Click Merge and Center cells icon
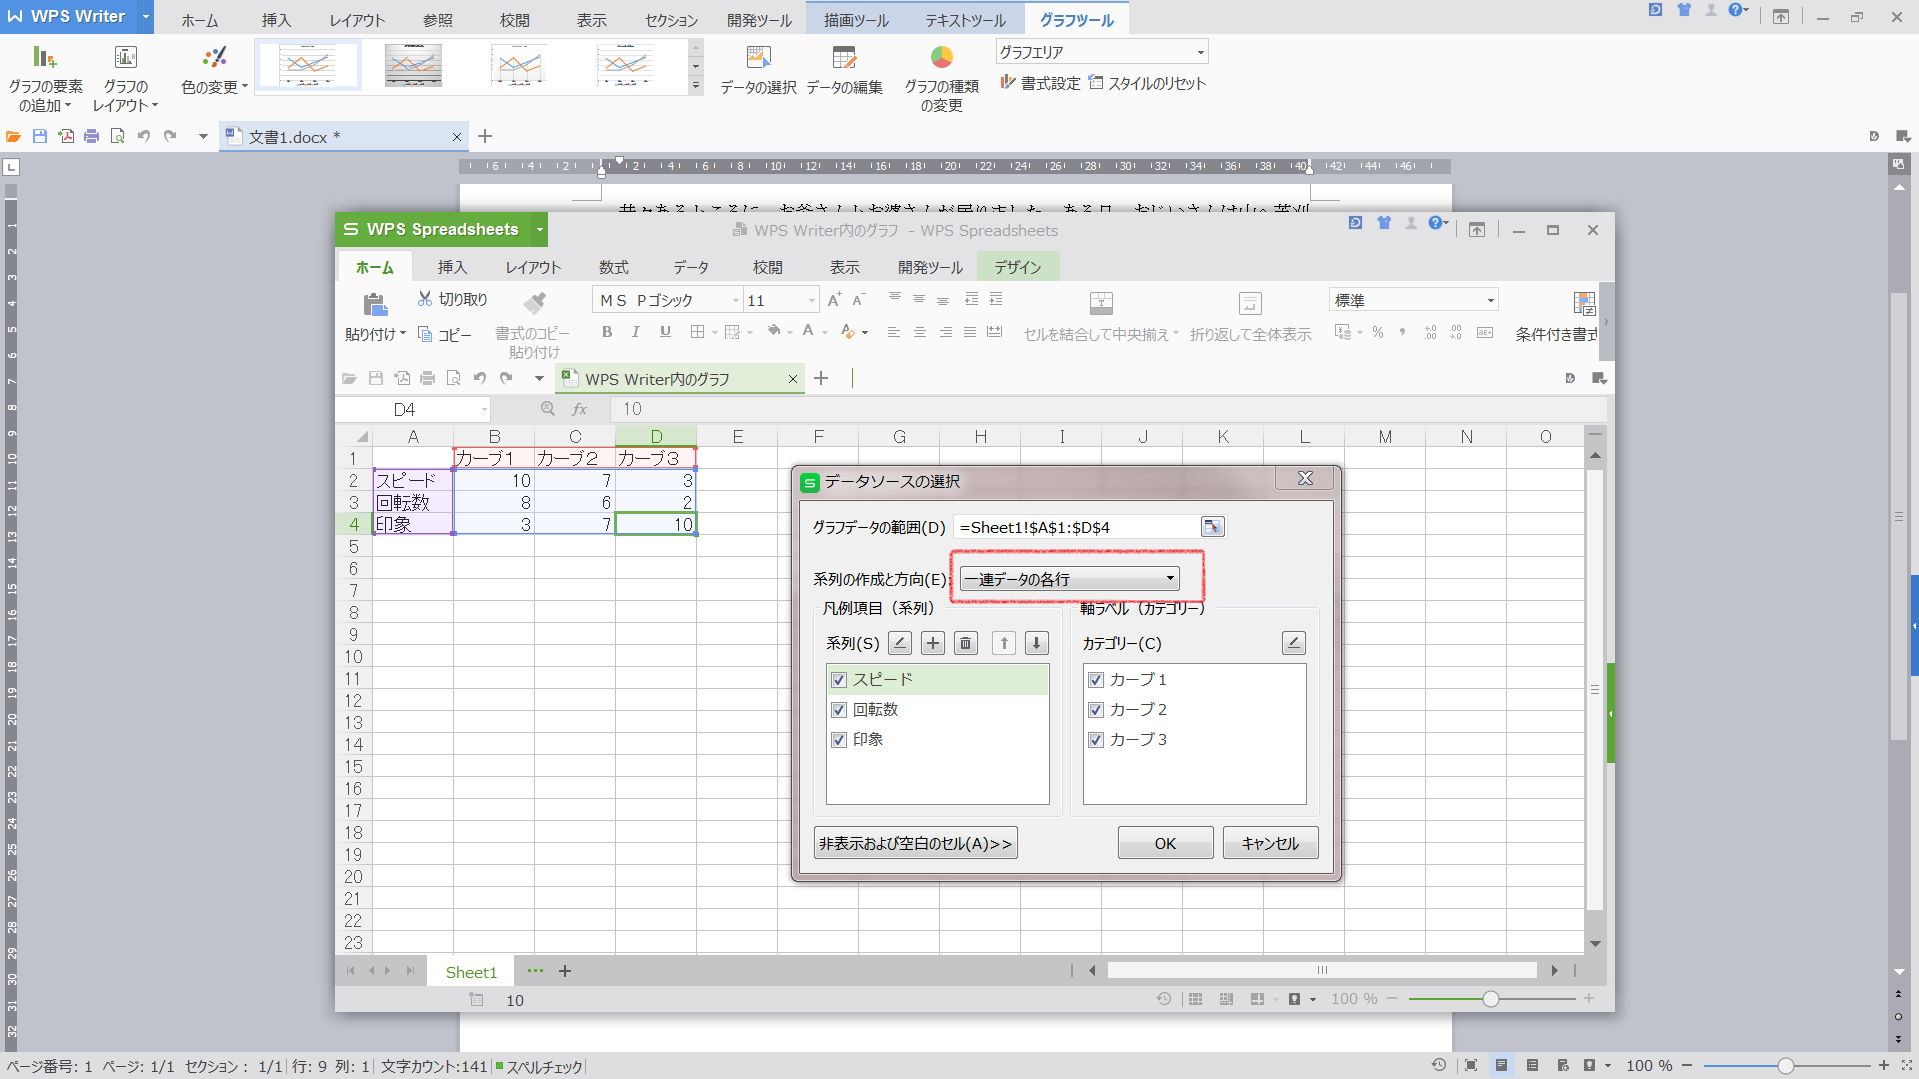 coord(1101,303)
